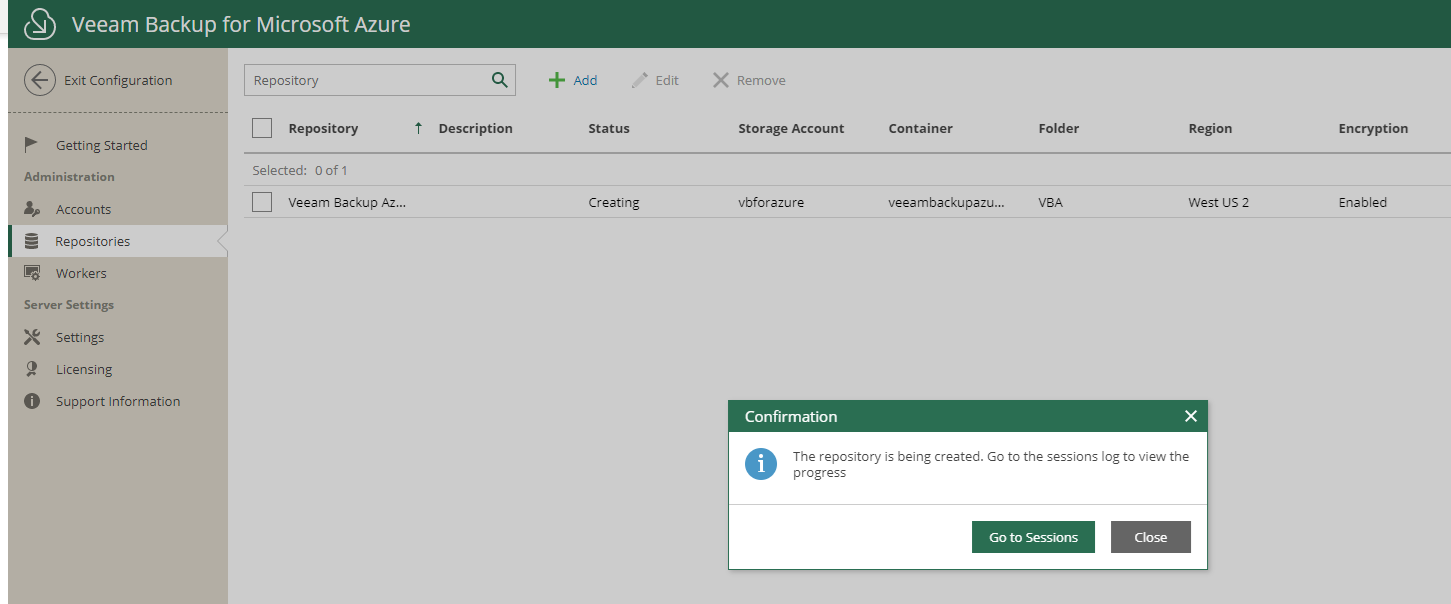Click the Settings wrench icon
The height and width of the screenshot is (604, 1451).
[x=32, y=337]
